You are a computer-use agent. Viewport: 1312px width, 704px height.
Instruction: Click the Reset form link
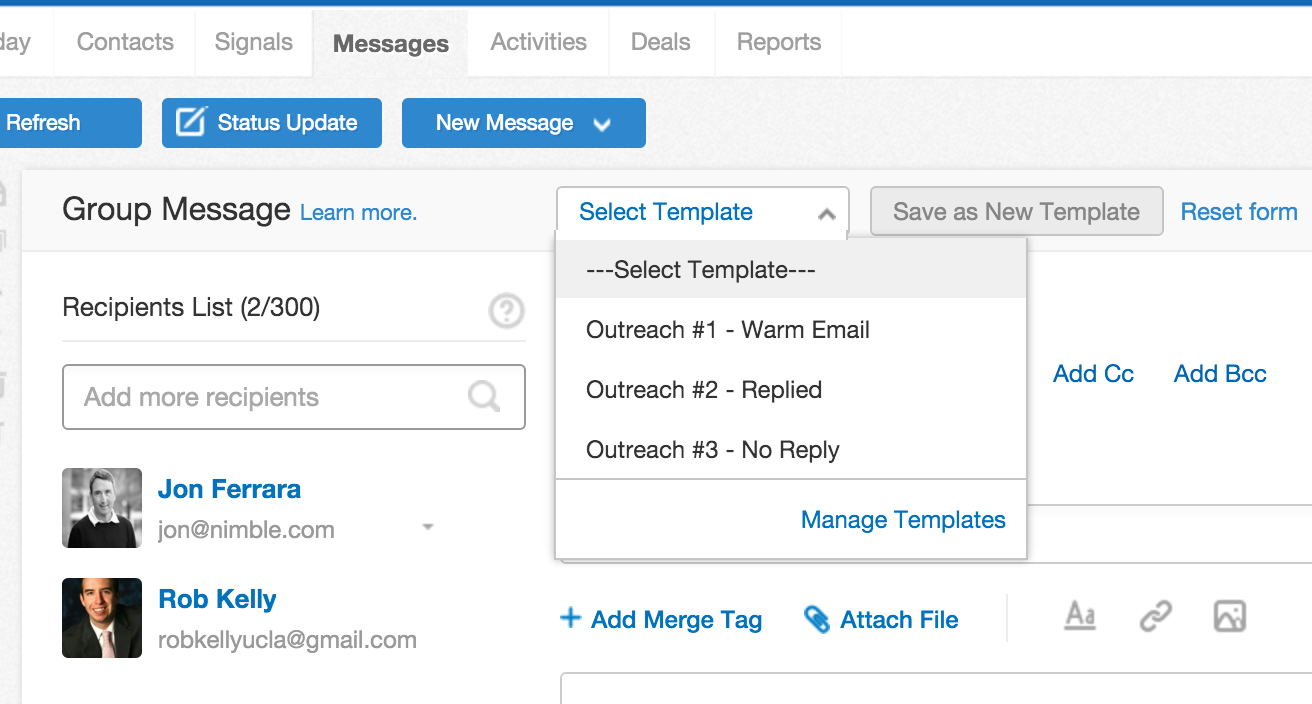1239,212
